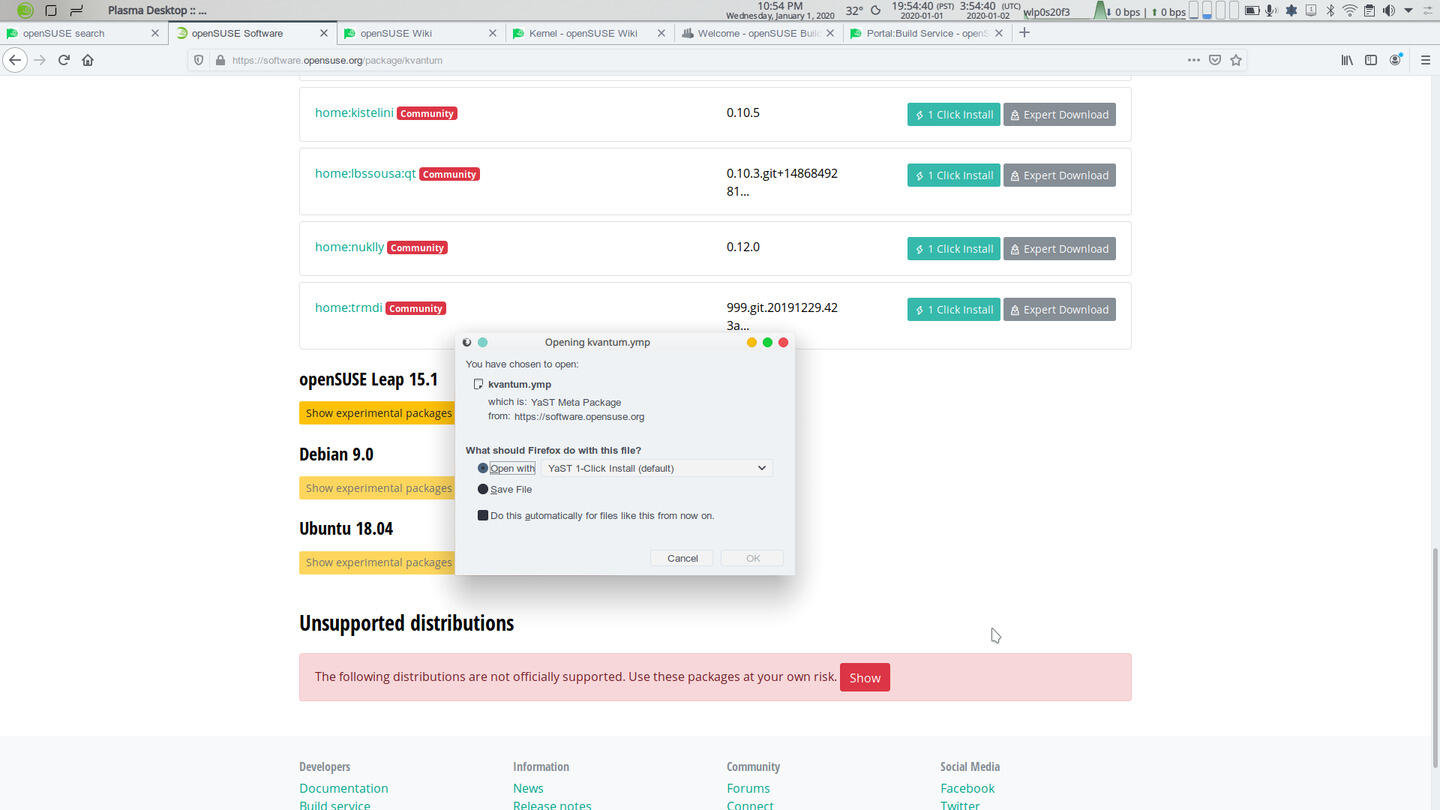
Task: Click the dialog's keep-above teal dot icon
Action: (482, 342)
